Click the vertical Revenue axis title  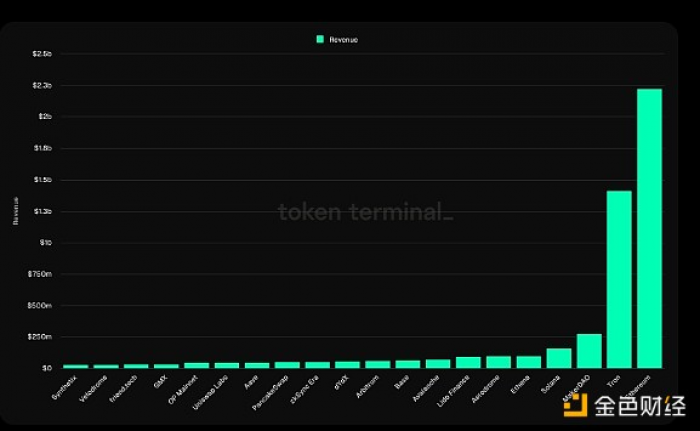coord(16,211)
